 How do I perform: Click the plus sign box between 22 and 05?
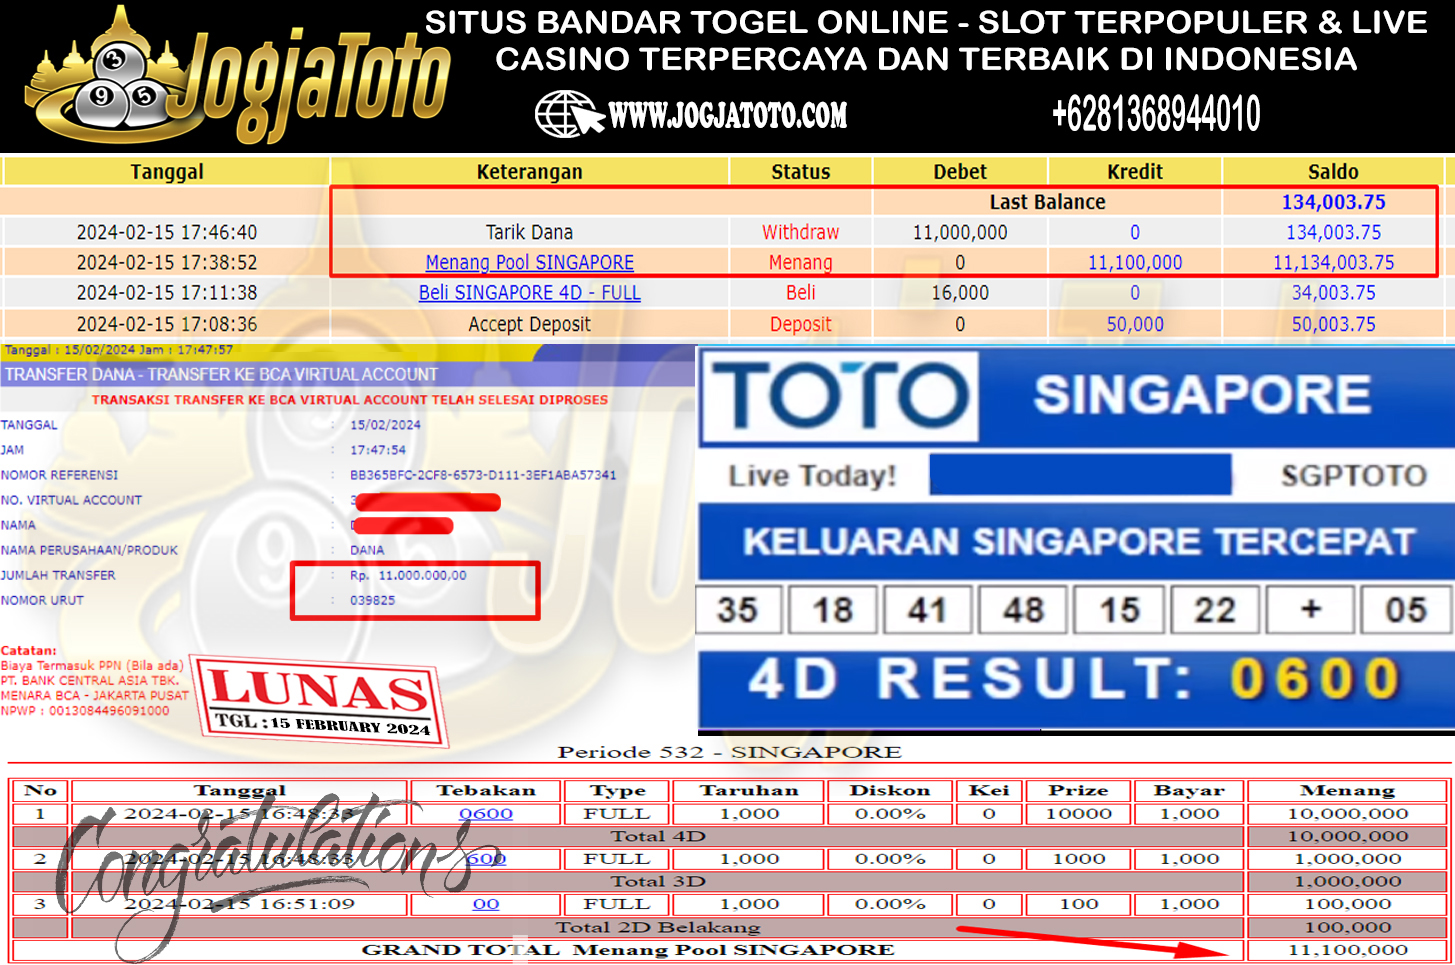tap(1310, 610)
